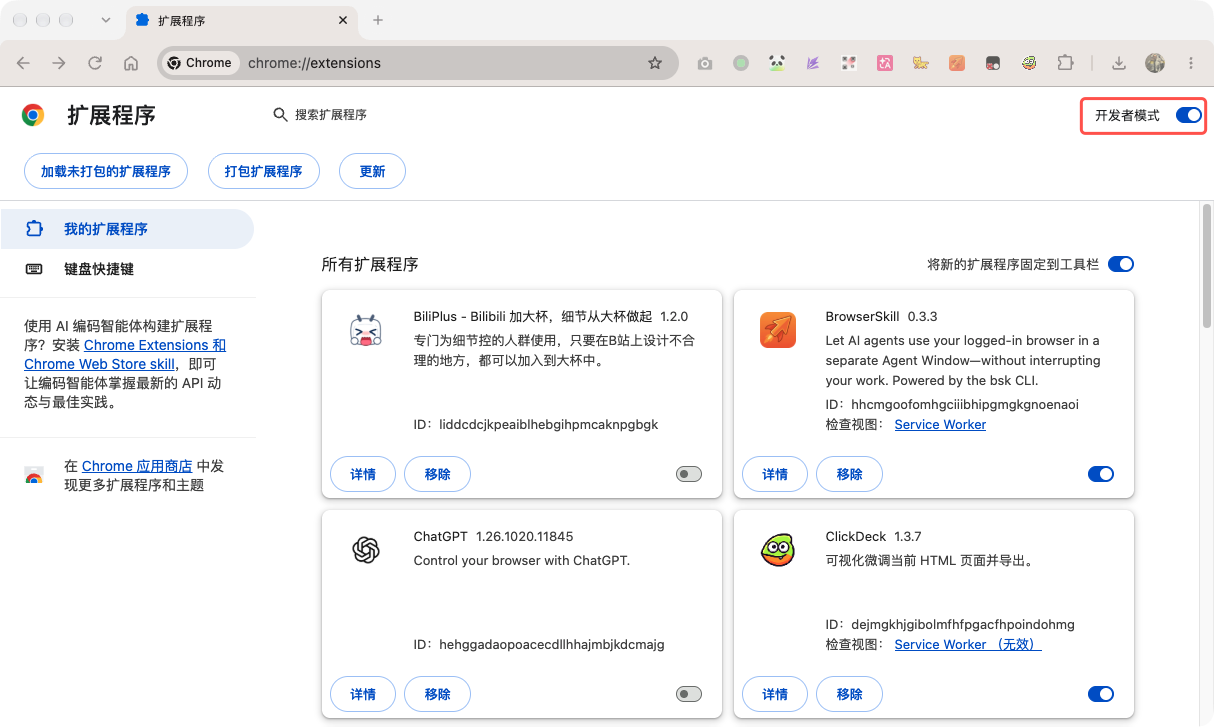Select 我的扩展程序 in sidebar
The width and height of the screenshot is (1214, 727).
click(127, 229)
